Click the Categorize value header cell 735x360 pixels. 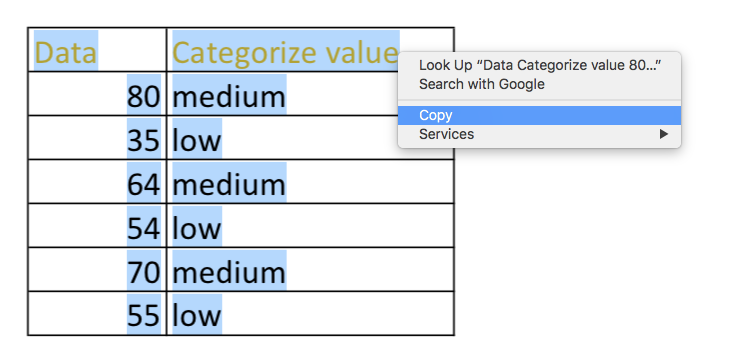(310, 50)
